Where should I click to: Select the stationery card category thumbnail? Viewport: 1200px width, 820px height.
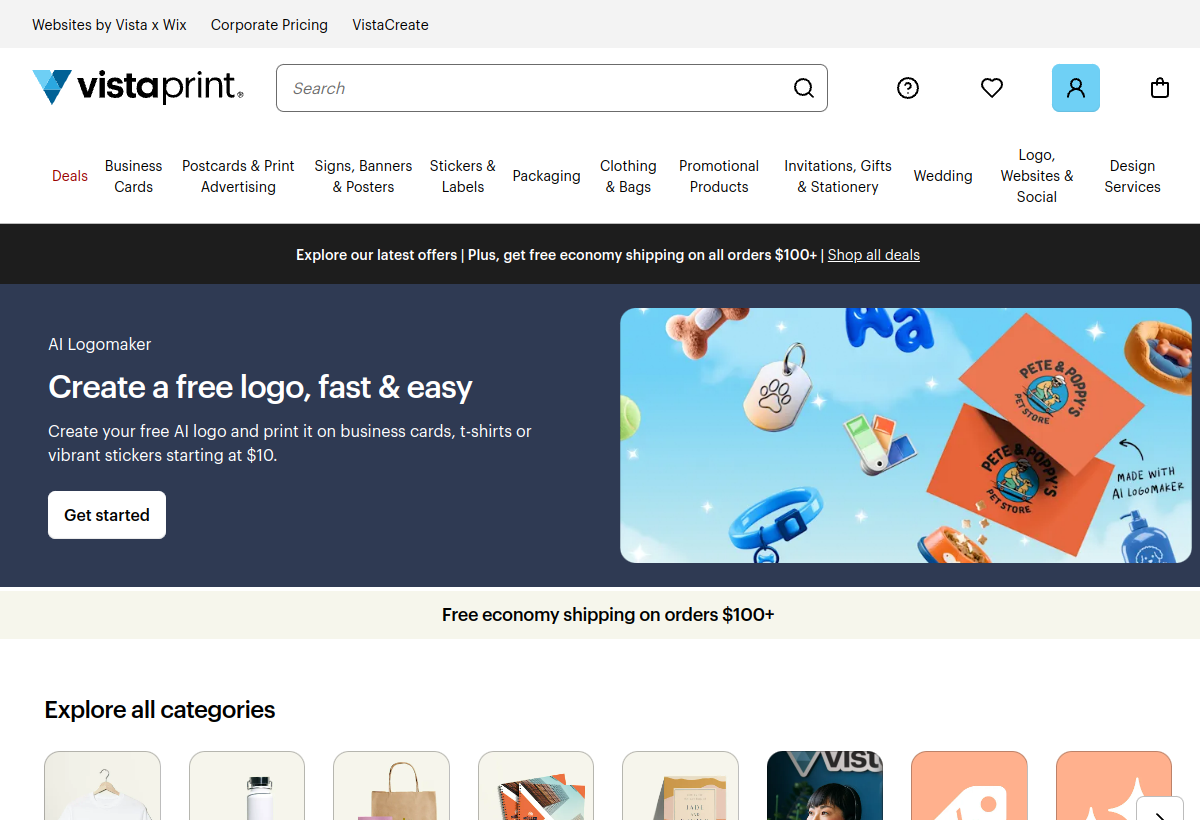click(680, 786)
